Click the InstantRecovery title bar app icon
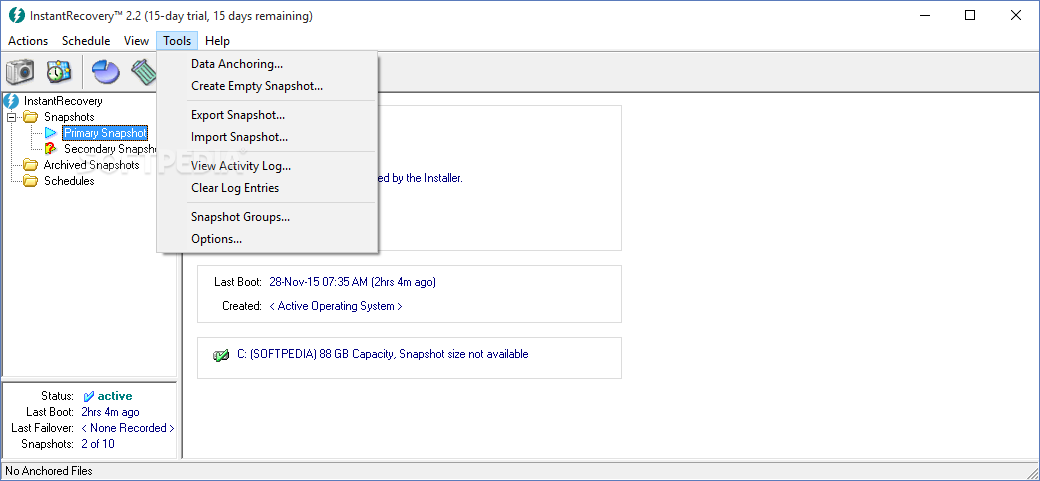 click(17, 15)
